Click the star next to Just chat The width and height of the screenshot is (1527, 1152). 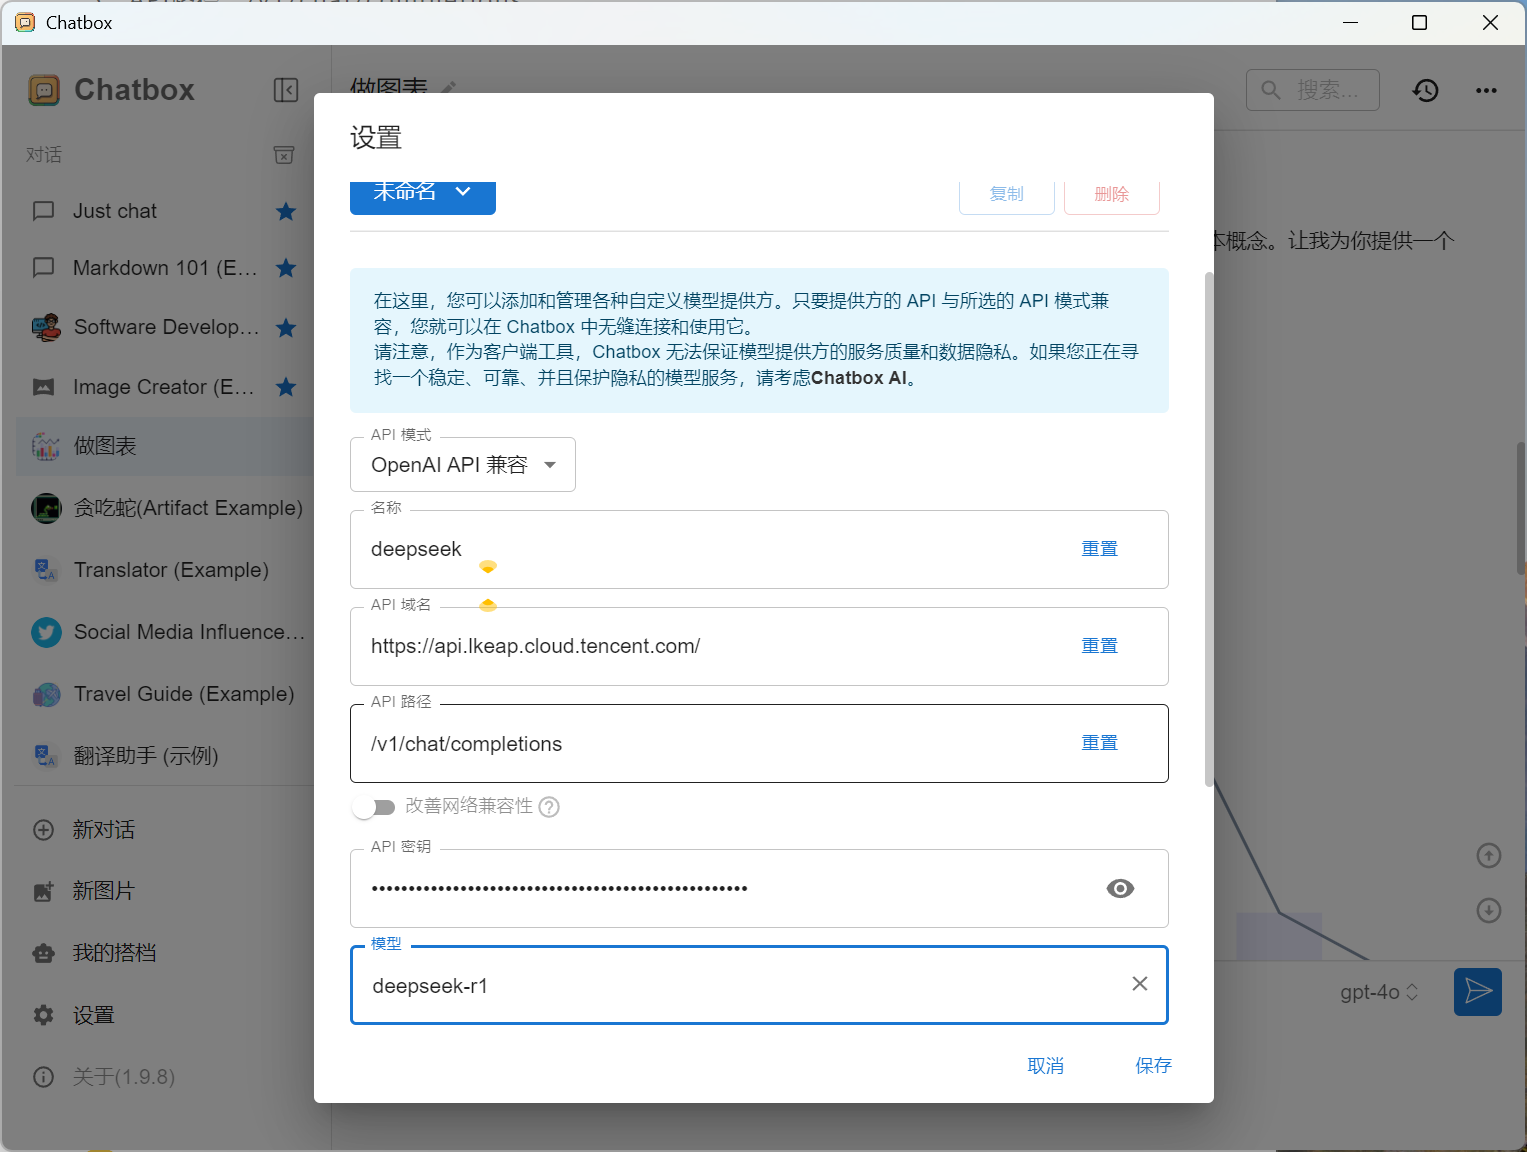[x=286, y=211]
